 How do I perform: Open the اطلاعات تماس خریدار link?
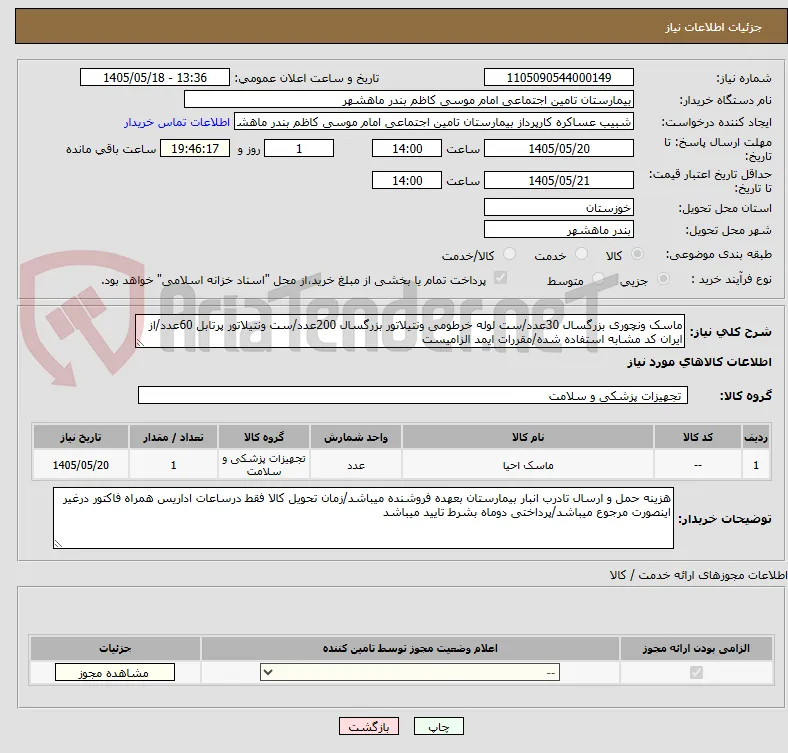coord(177,122)
